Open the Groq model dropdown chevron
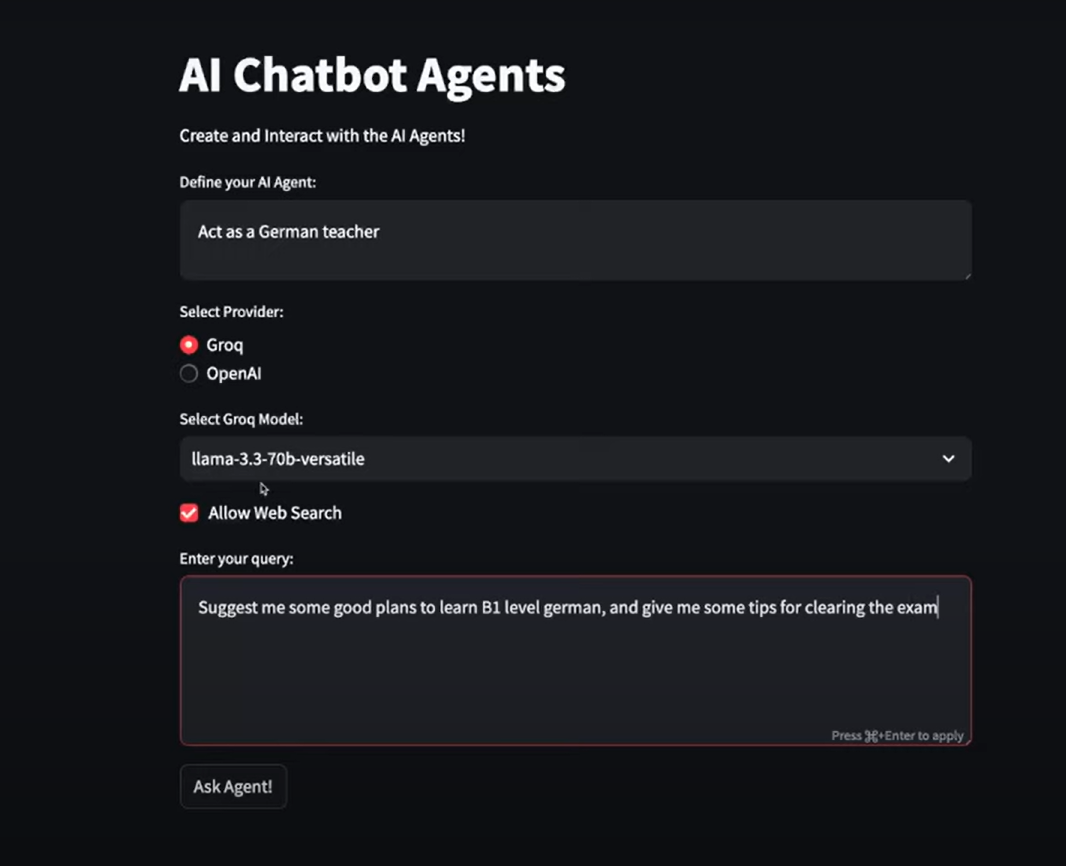The height and width of the screenshot is (866, 1066). point(948,458)
